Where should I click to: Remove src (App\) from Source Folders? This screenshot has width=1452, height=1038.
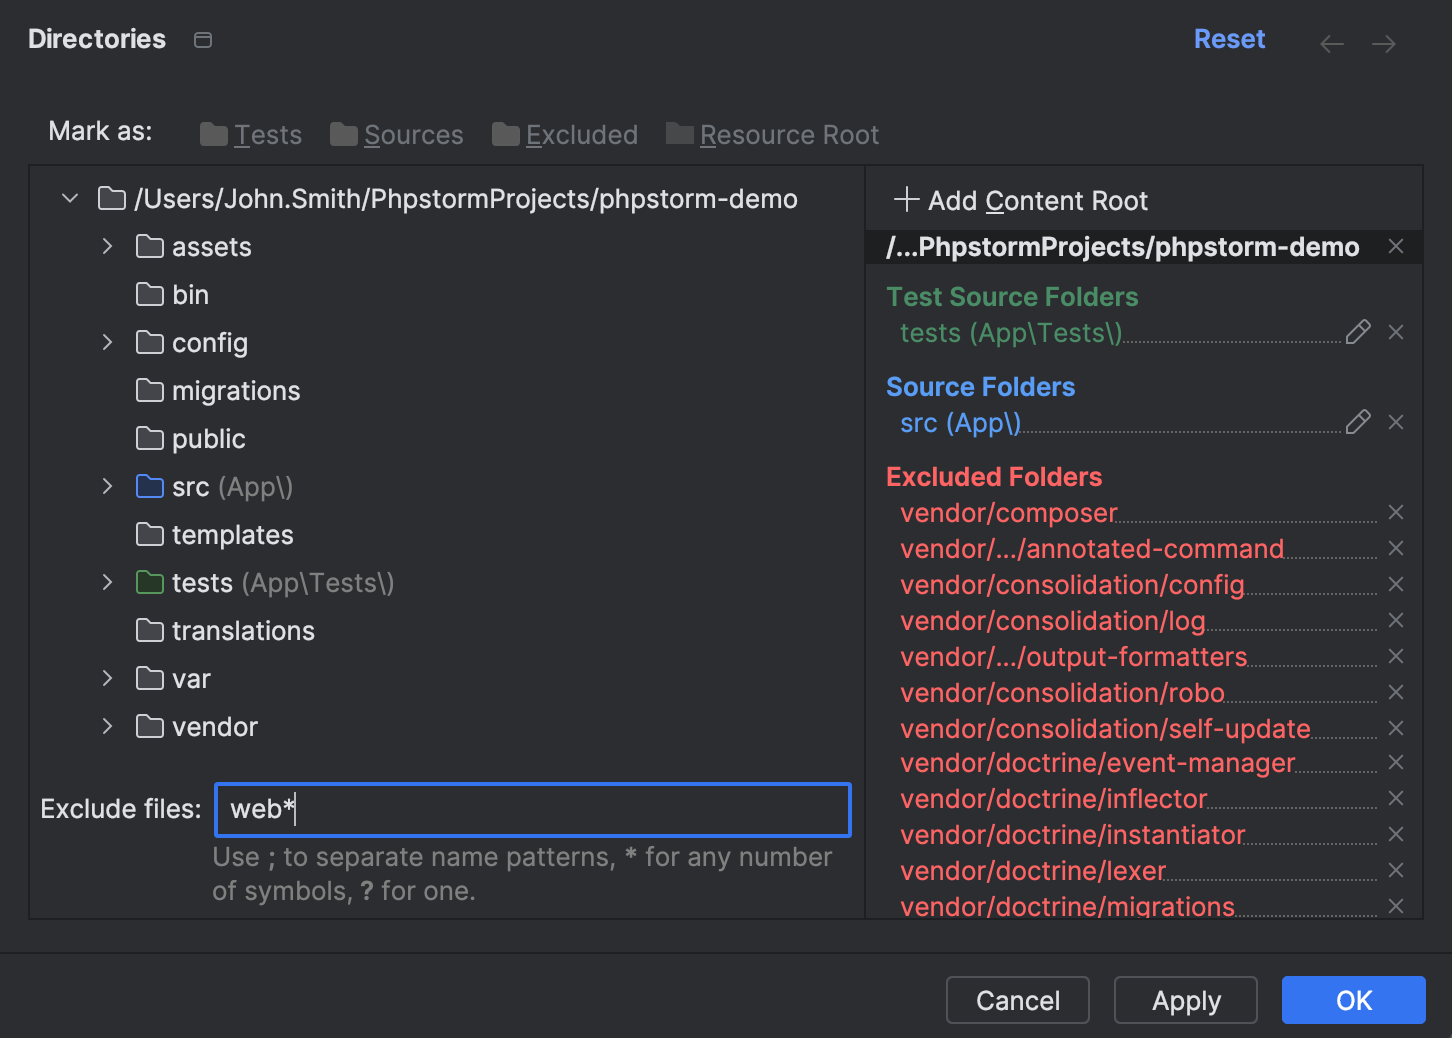(1396, 422)
